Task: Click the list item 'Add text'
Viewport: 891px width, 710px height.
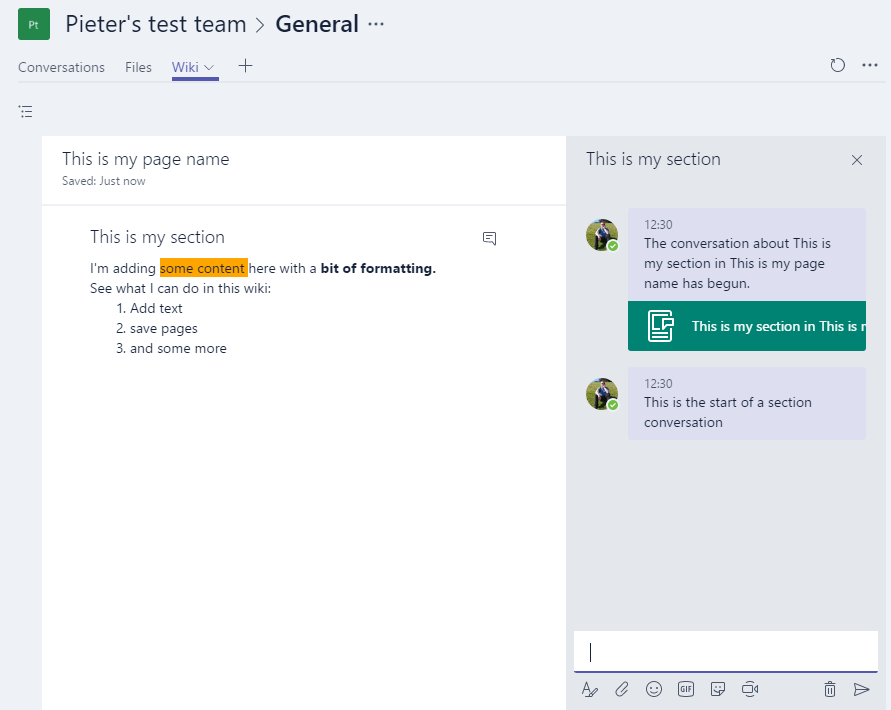Action: 156,308
